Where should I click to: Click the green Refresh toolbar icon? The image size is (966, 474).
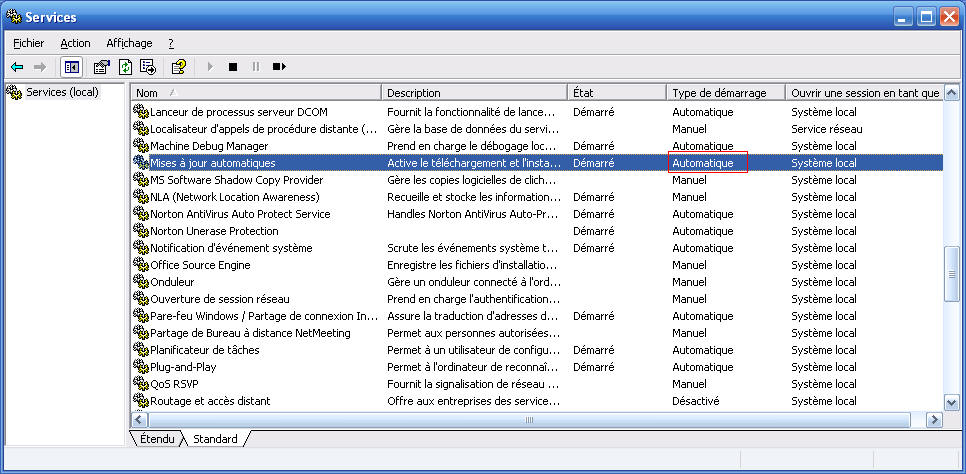tap(125, 67)
